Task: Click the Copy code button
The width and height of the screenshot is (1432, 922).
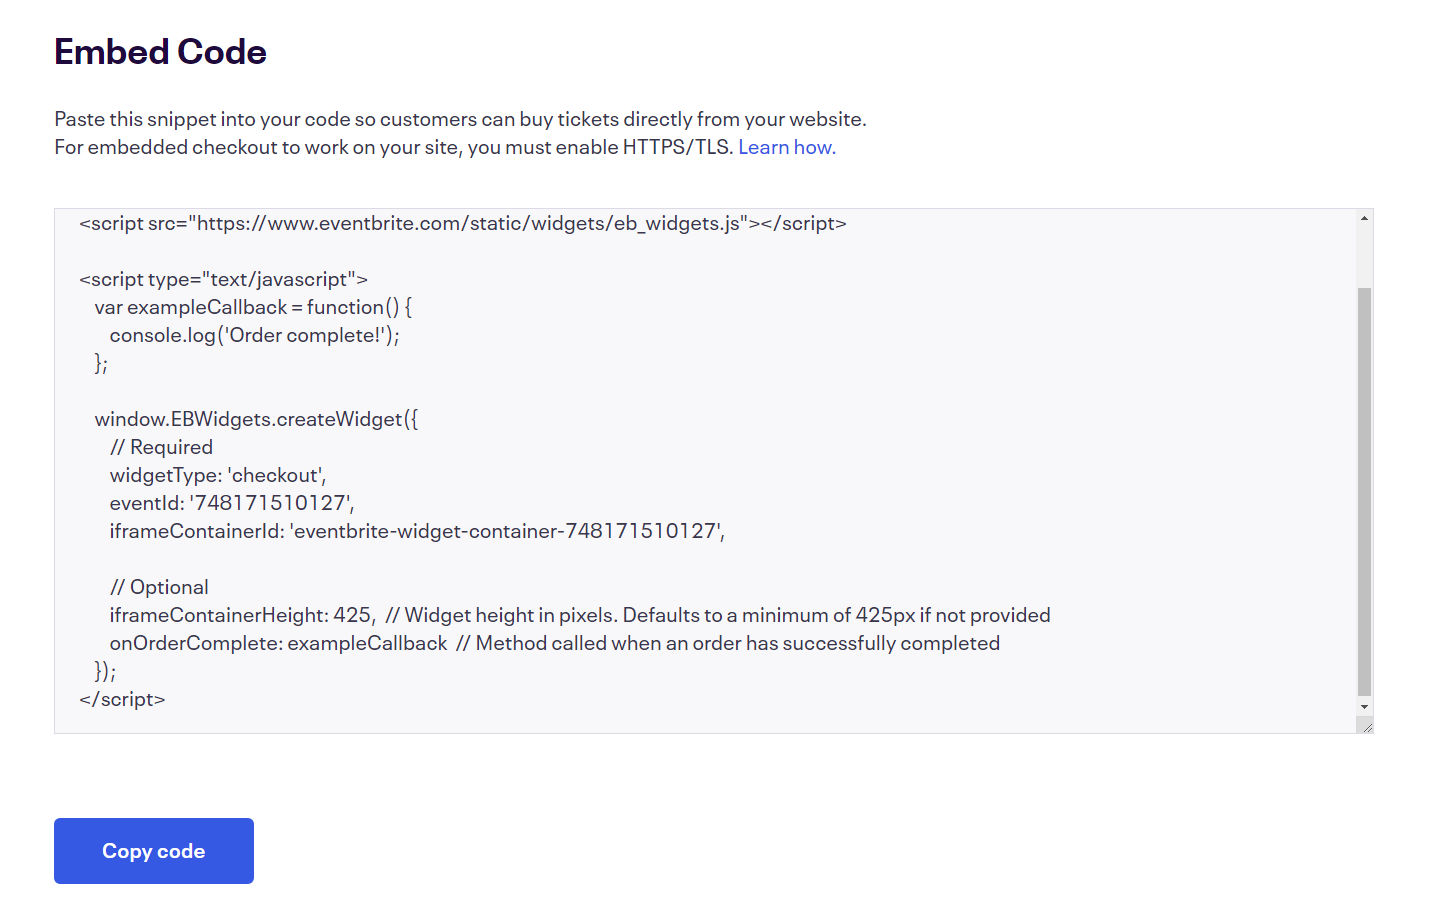Action: click(153, 850)
